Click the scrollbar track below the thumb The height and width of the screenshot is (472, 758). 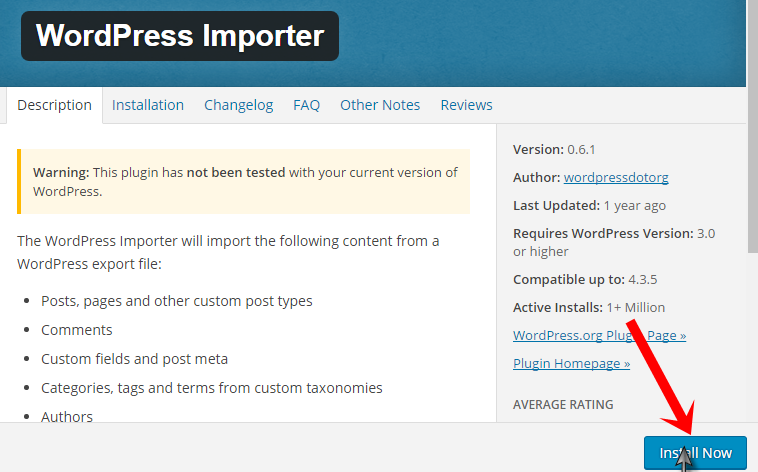753,339
